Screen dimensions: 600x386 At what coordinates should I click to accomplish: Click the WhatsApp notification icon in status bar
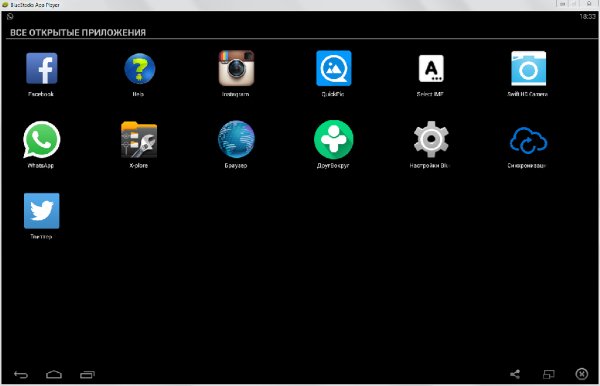click(10, 16)
